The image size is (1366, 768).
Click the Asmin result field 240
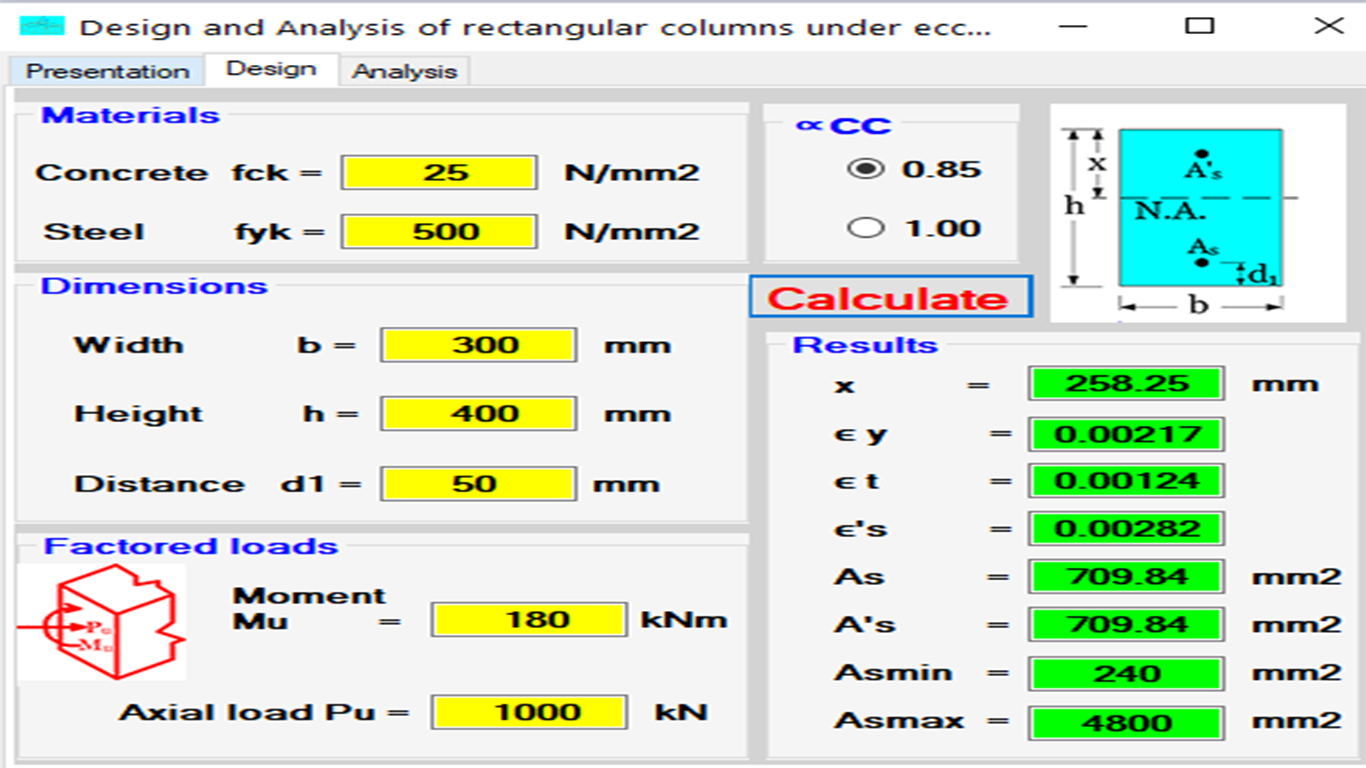[x=1126, y=673]
